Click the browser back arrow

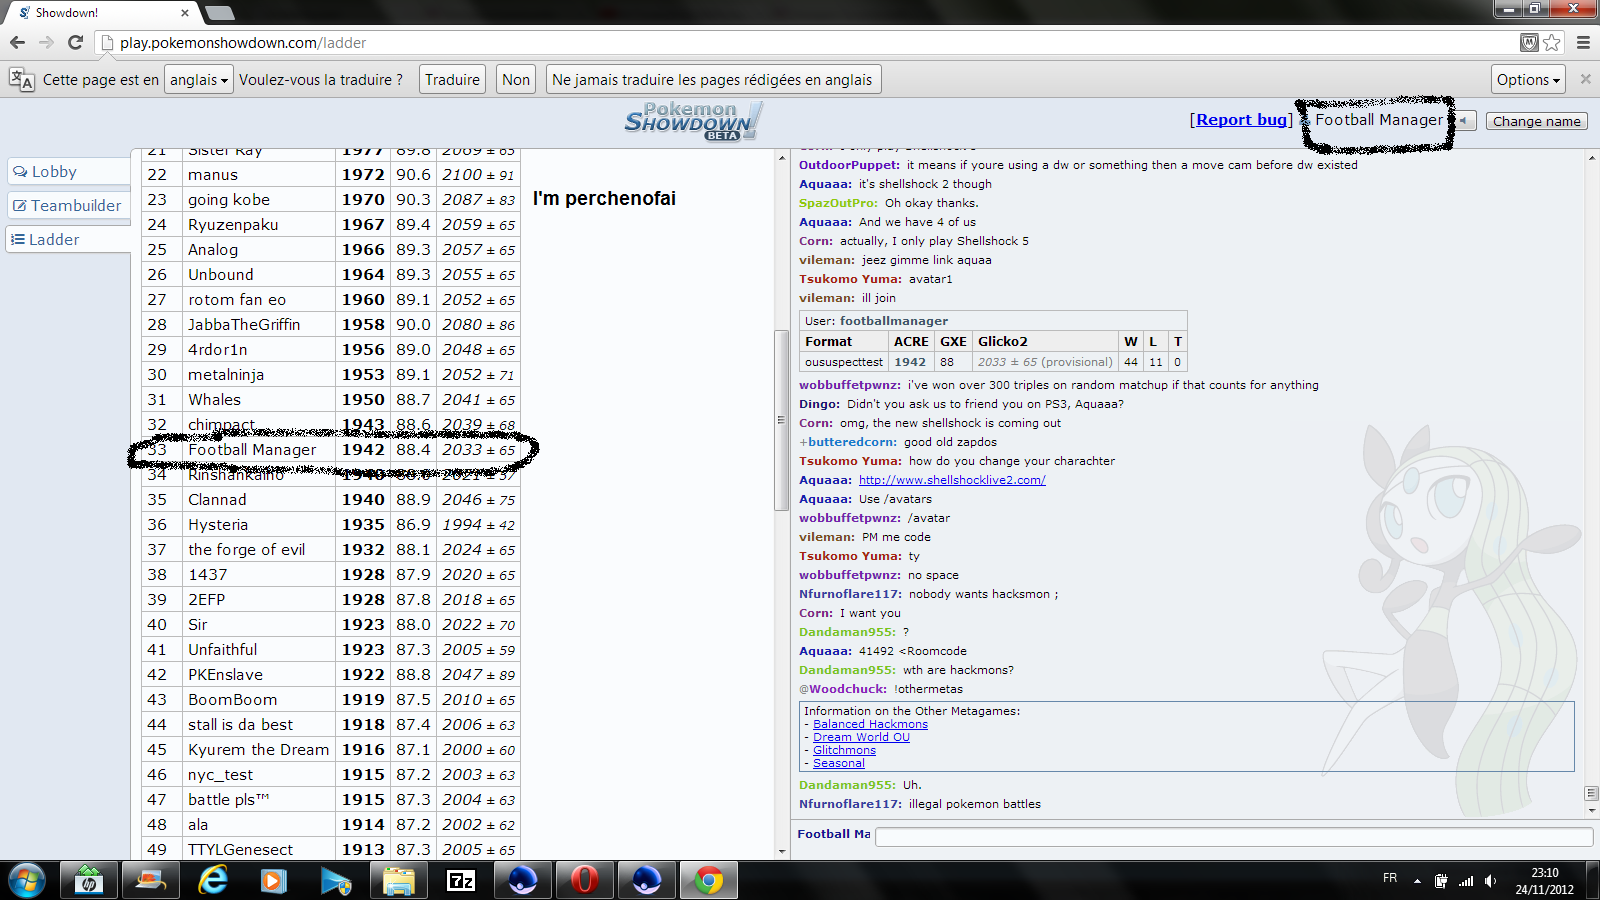click(x=17, y=42)
